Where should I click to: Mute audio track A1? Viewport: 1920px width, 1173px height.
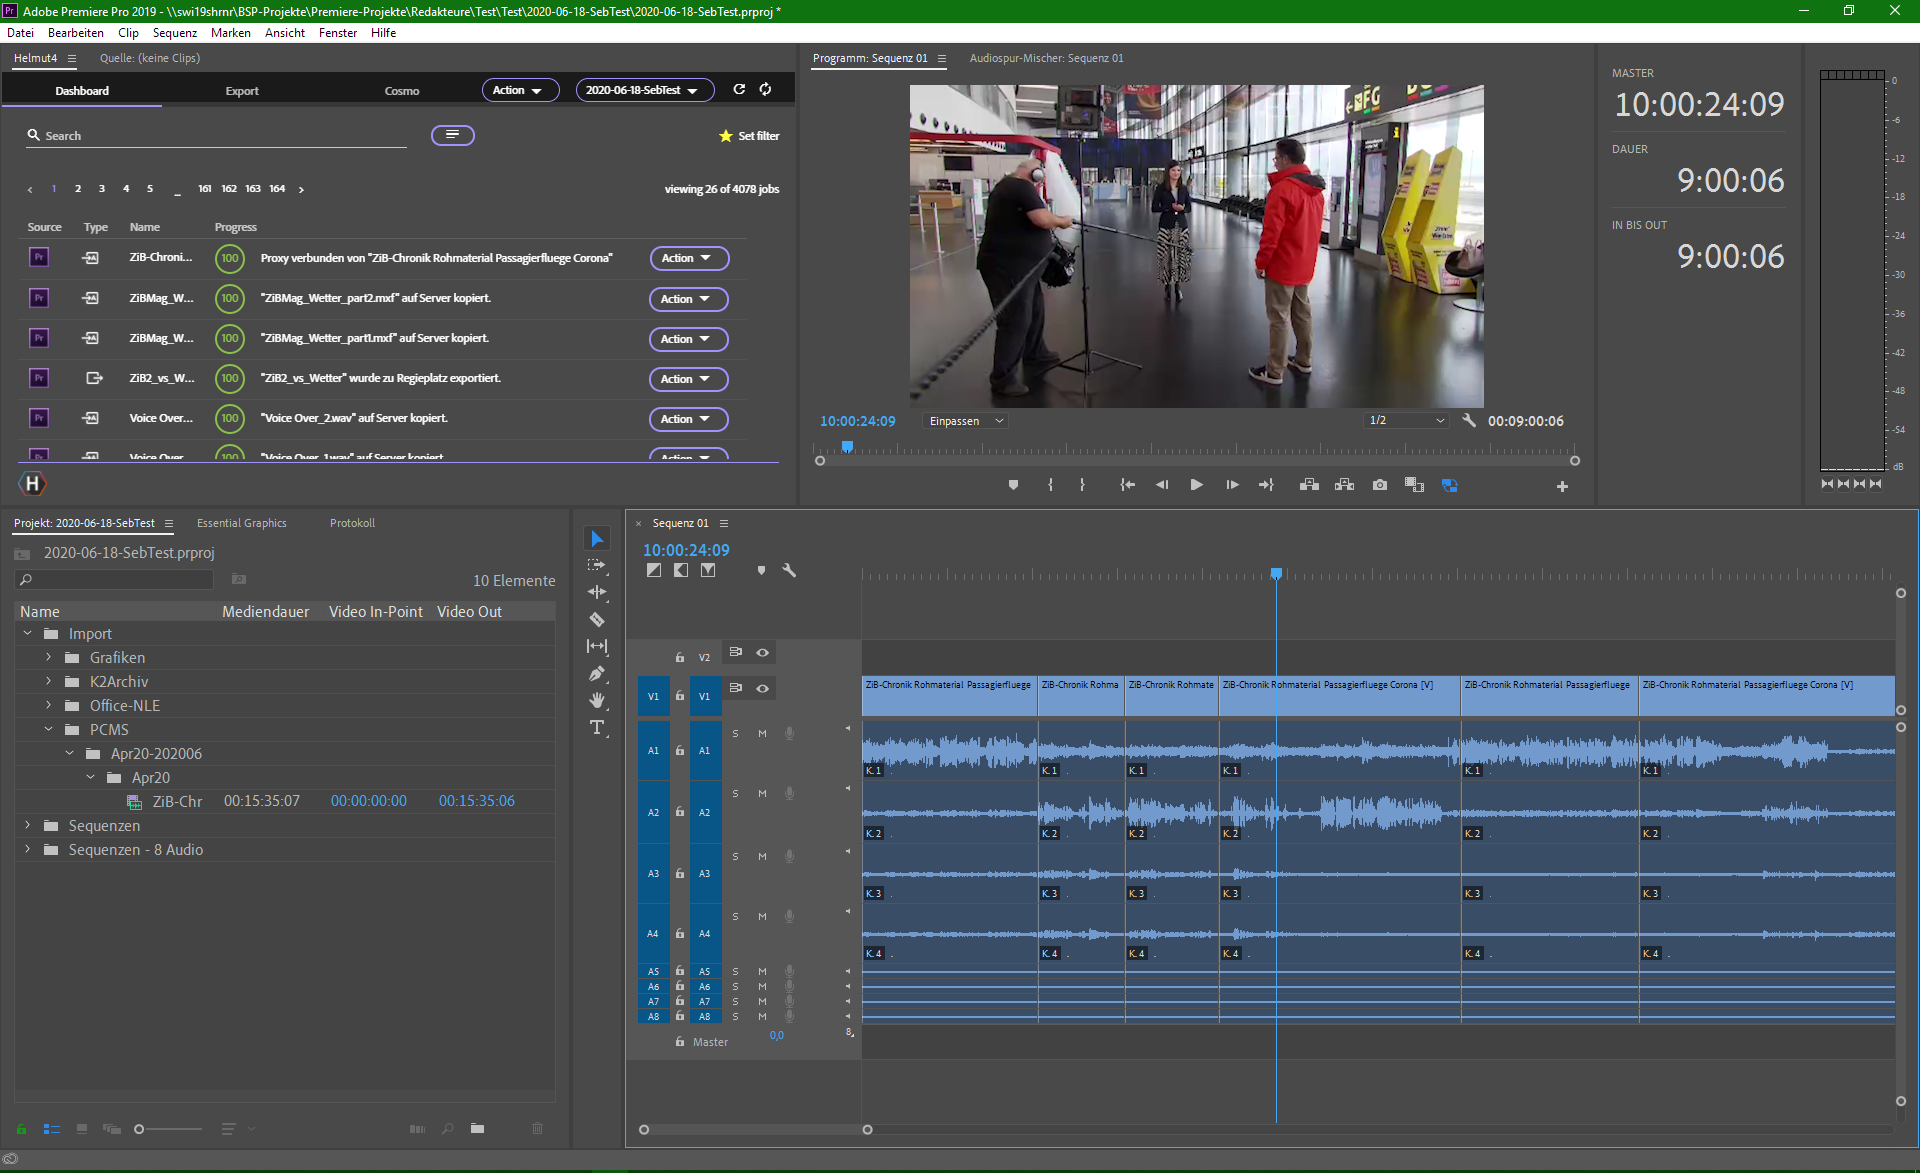pyautogui.click(x=762, y=734)
